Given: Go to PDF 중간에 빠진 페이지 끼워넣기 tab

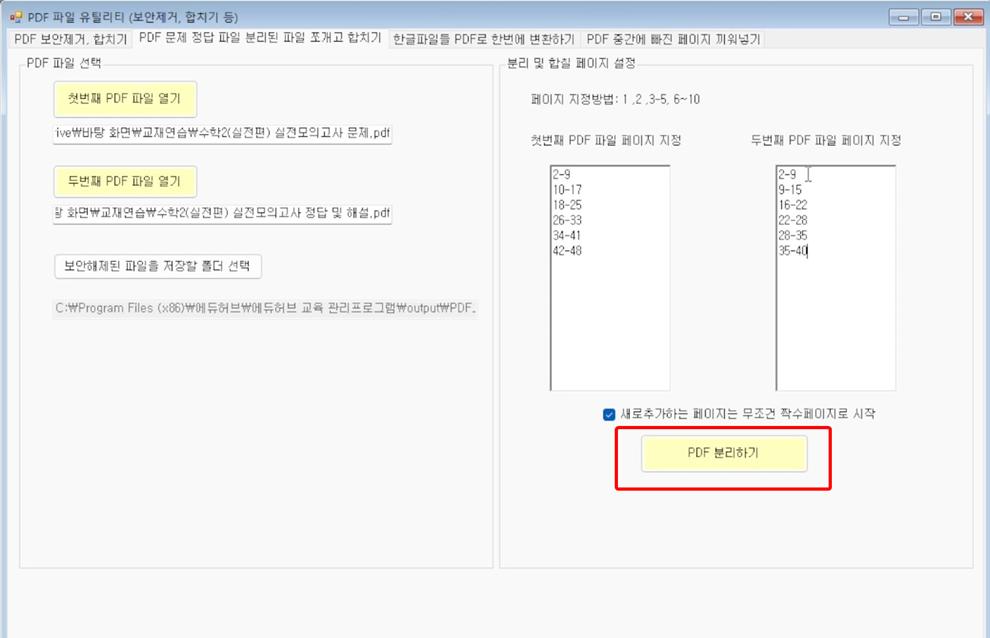Looking at the screenshot, I should [673, 39].
